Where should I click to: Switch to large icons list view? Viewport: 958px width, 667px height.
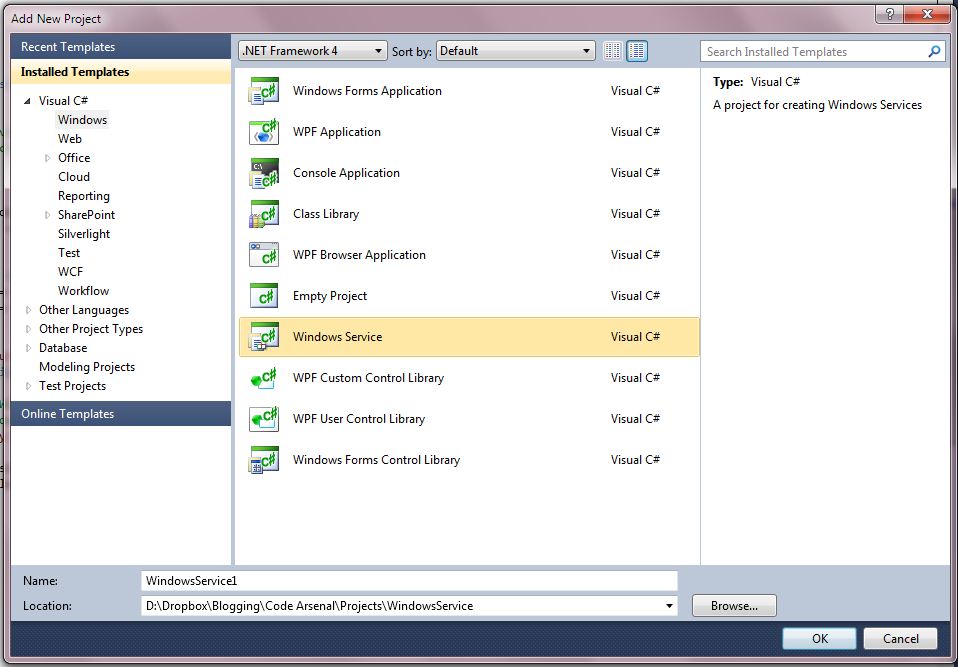(x=637, y=50)
